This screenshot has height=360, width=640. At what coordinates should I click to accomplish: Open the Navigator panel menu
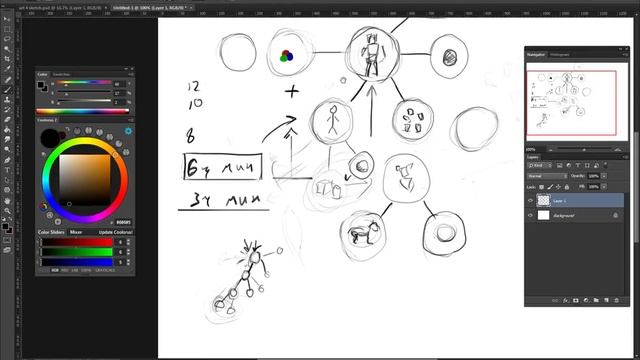pos(624,55)
